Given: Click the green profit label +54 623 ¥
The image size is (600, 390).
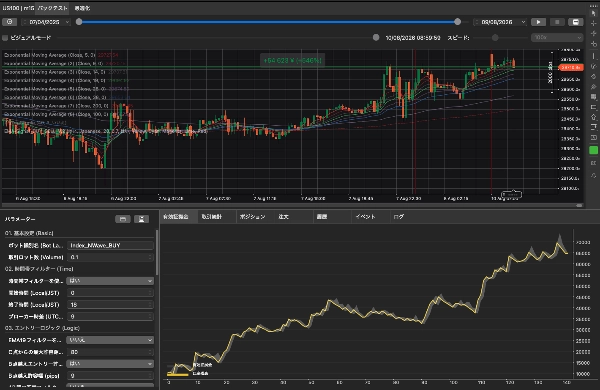Looking at the screenshot, I should (292, 60).
